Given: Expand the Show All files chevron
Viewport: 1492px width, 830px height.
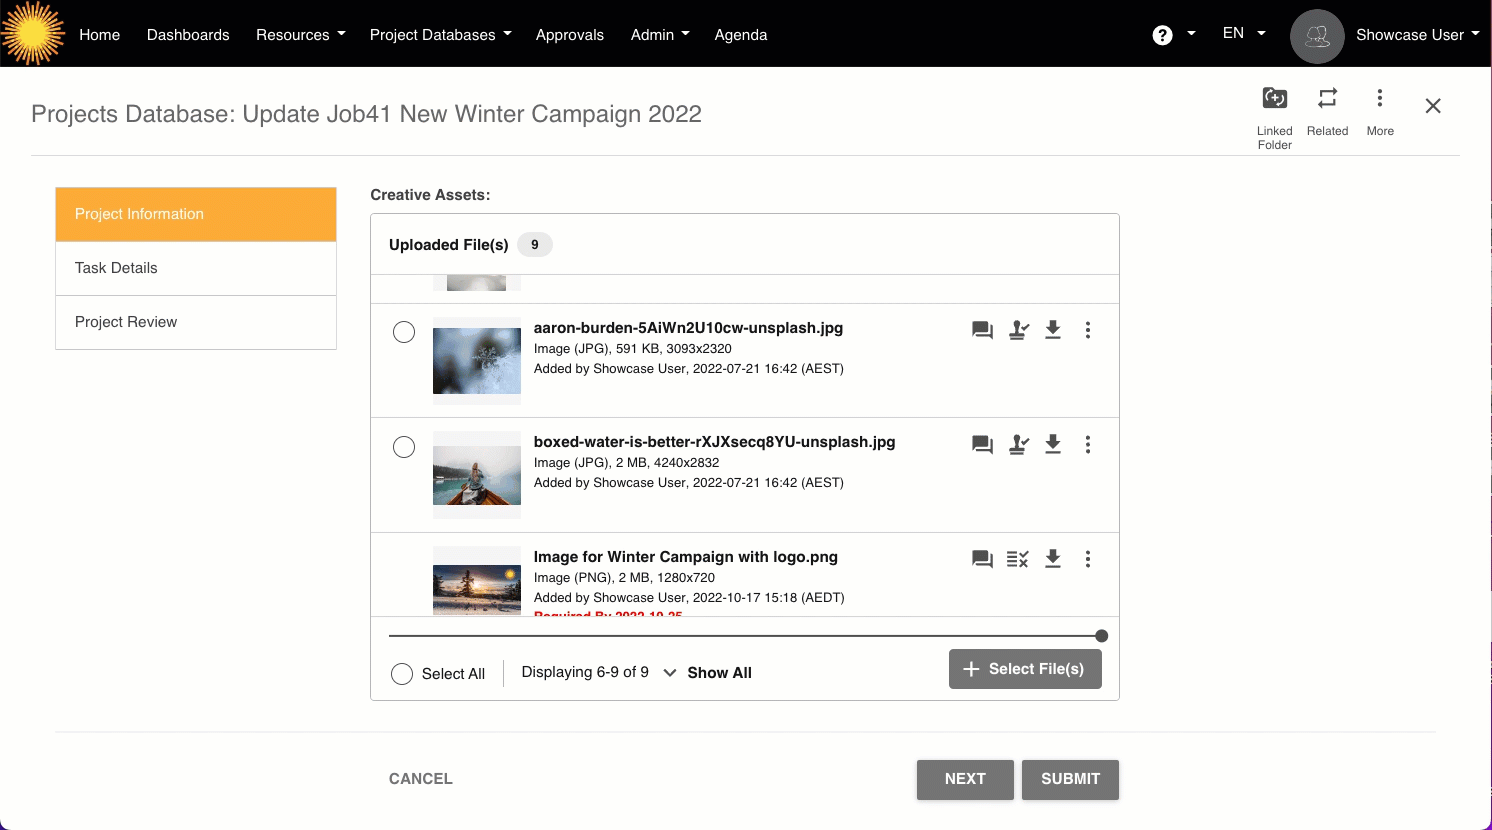Looking at the screenshot, I should (670, 673).
